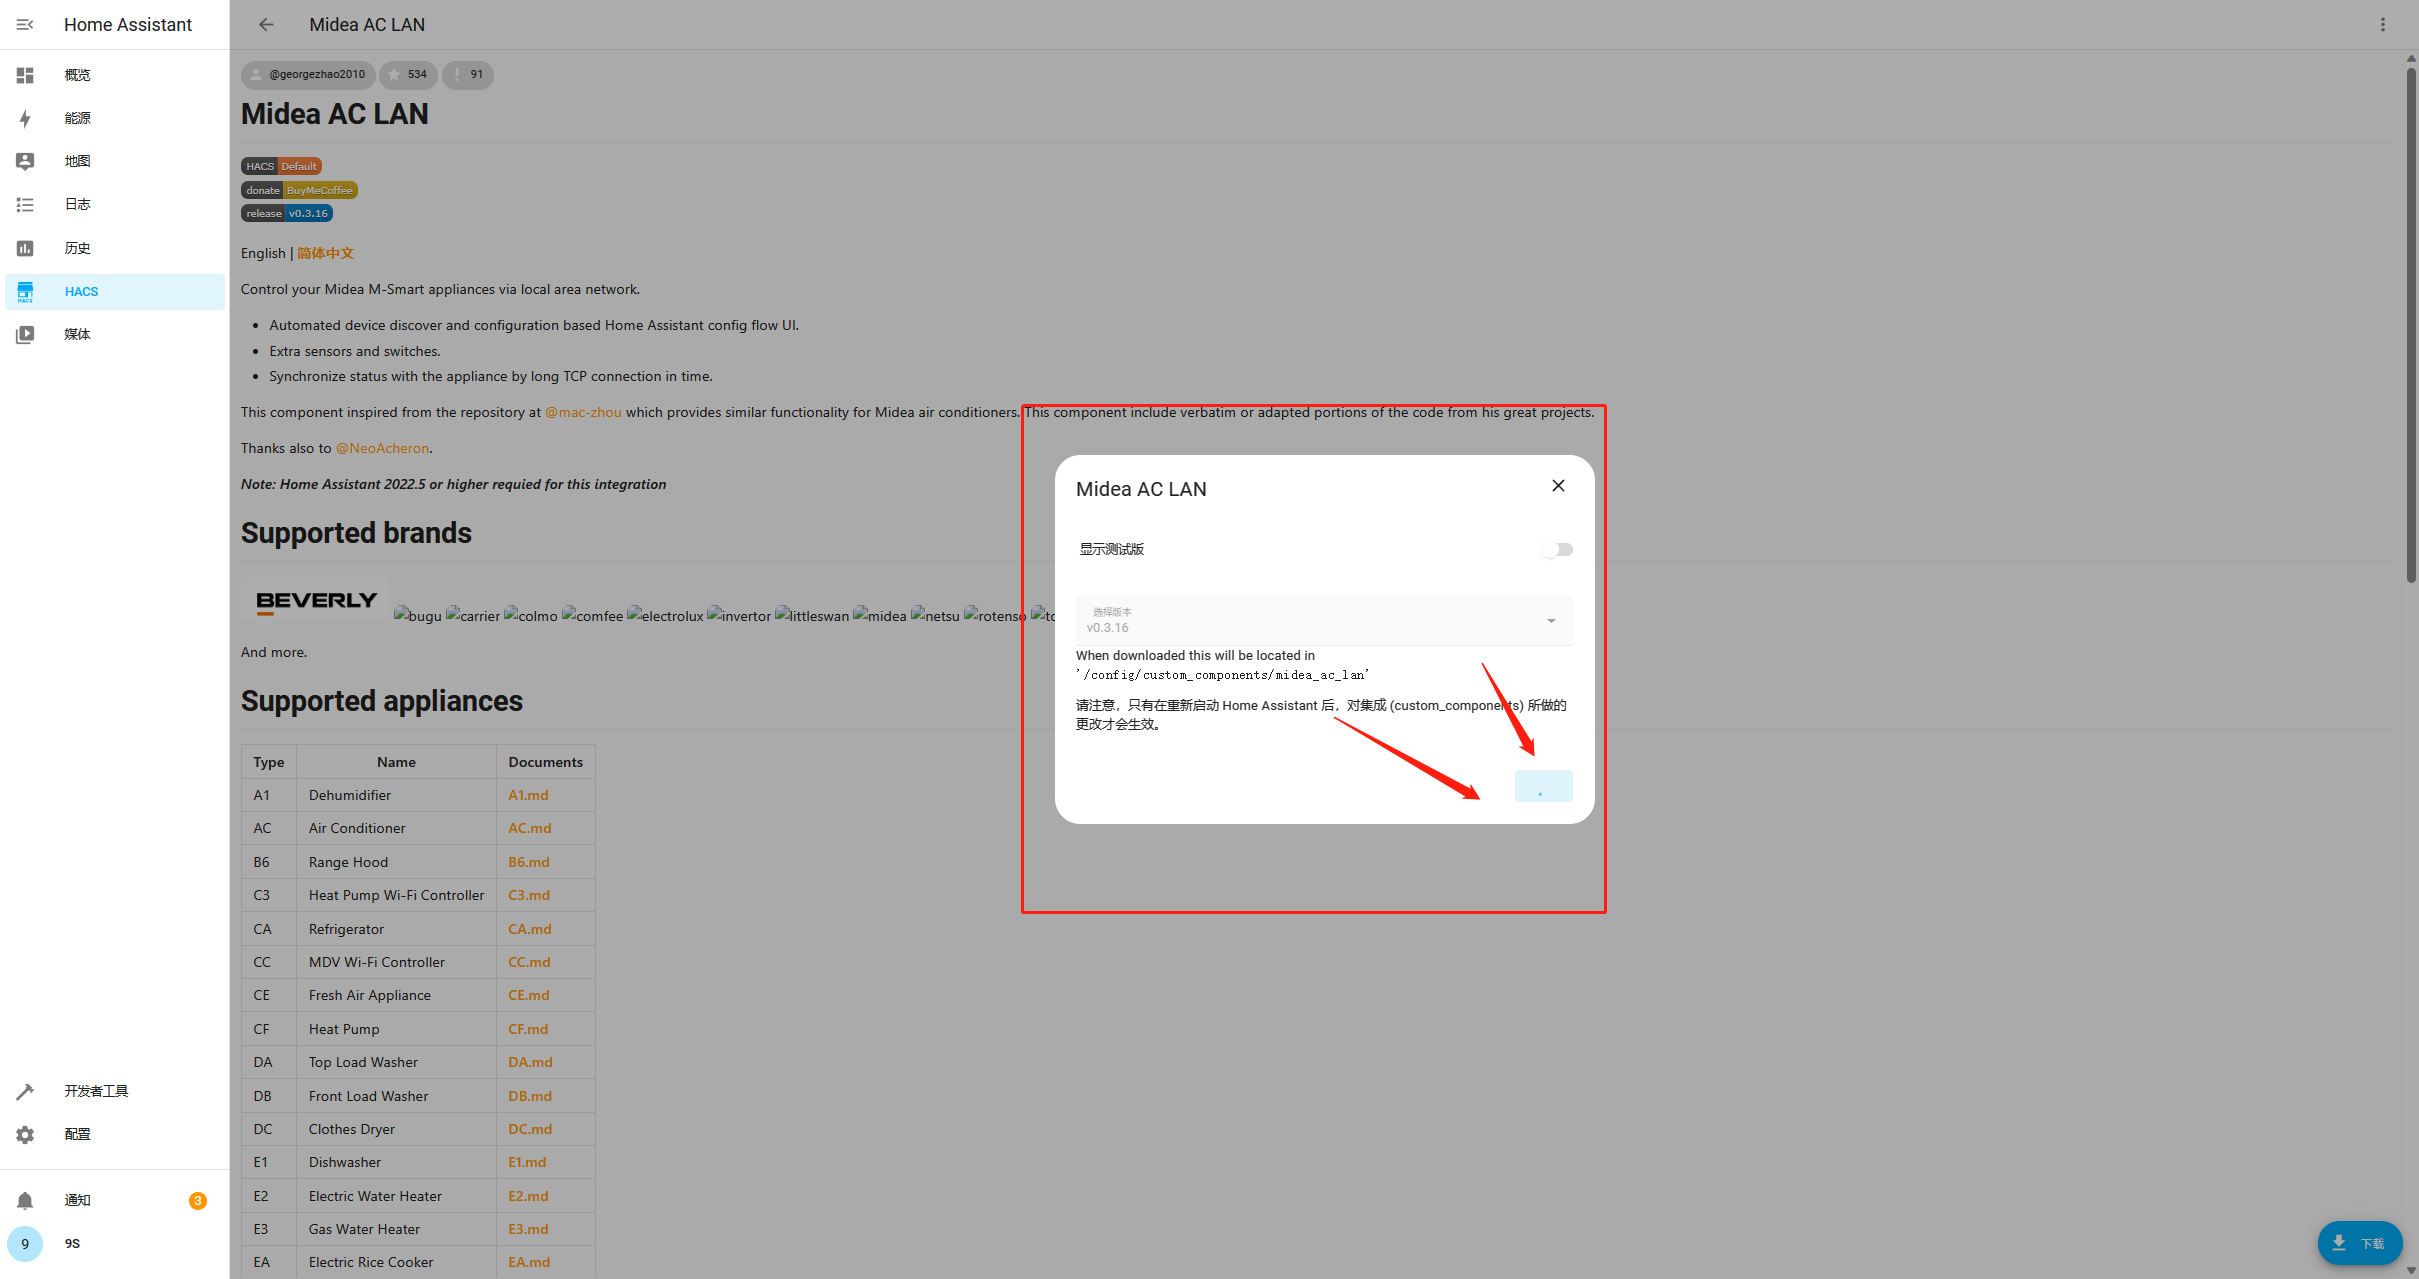Open the 配置 settings gear icon
This screenshot has width=2419, height=1279.
coord(25,1134)
